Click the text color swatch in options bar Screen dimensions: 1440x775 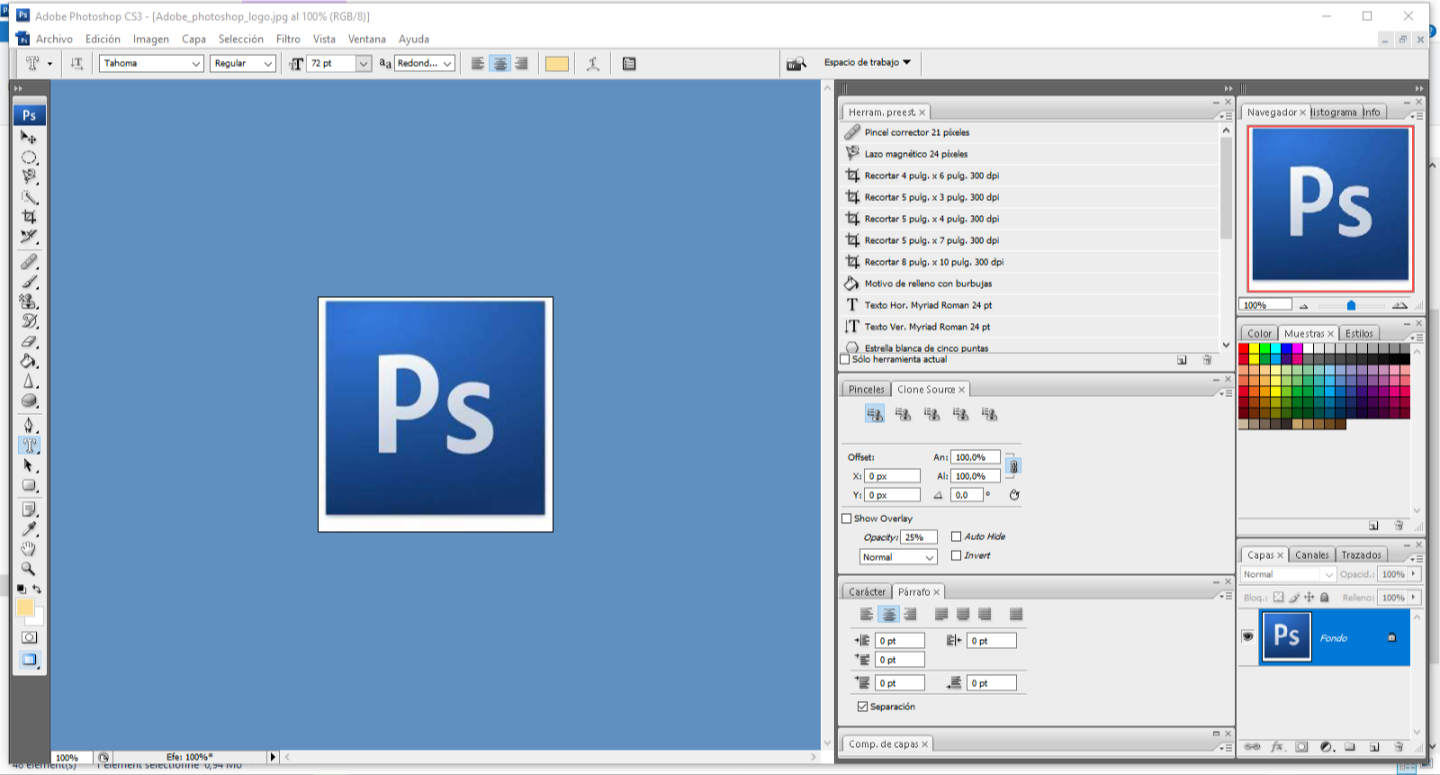tap(557, 63)
